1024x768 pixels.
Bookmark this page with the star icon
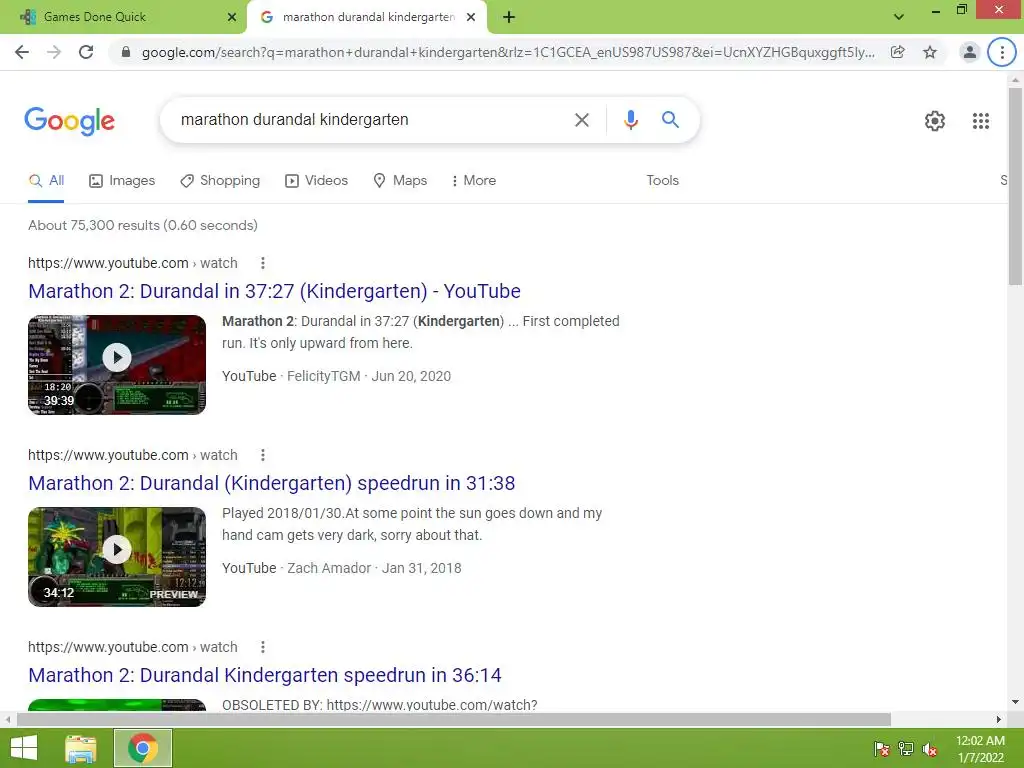(930, 52)
